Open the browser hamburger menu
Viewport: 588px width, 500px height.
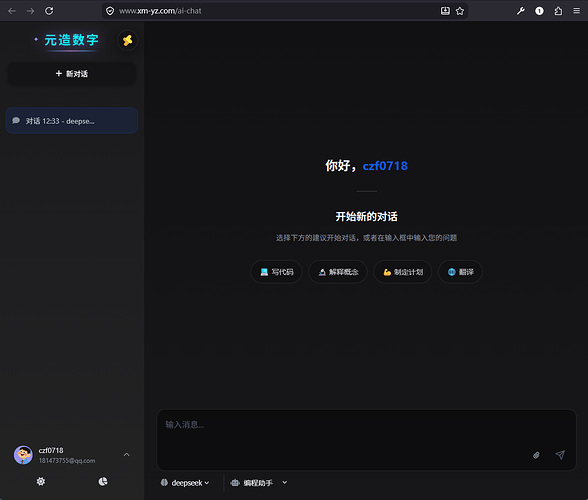576,11
